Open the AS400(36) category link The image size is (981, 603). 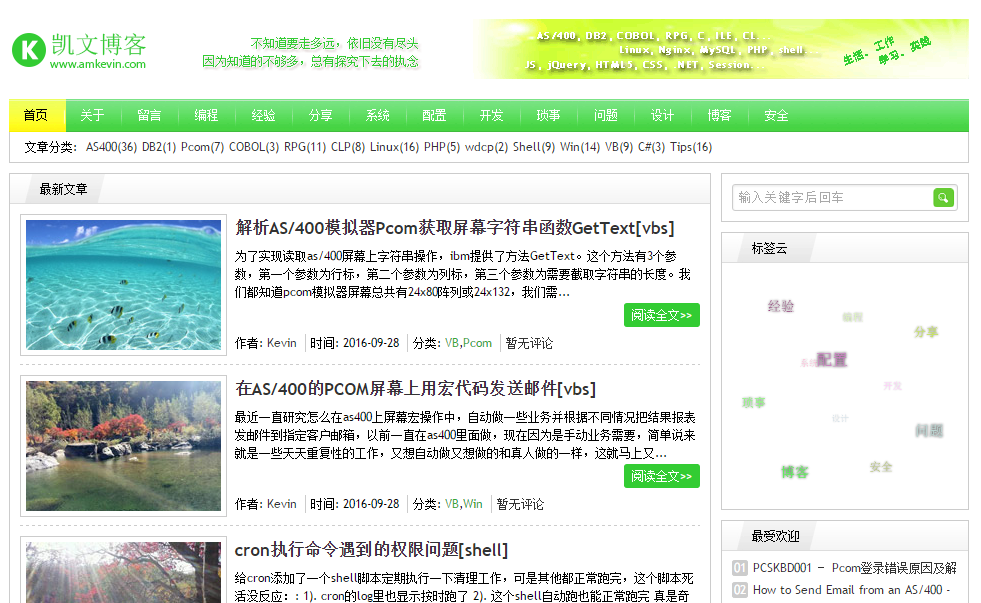(111, 147)
